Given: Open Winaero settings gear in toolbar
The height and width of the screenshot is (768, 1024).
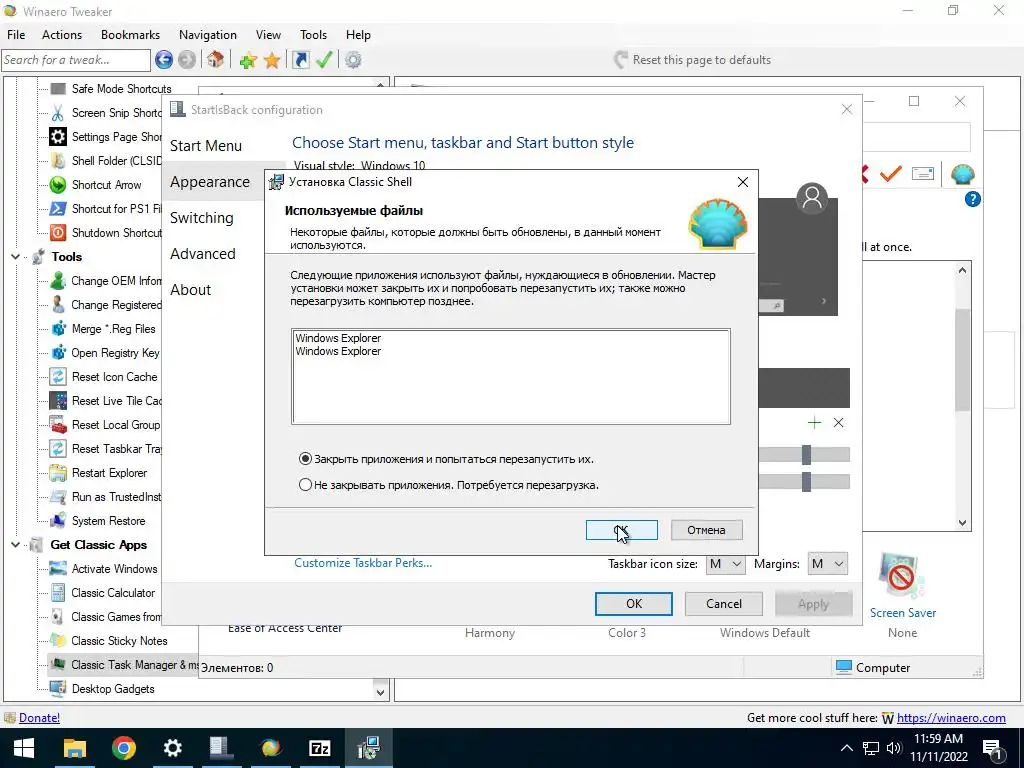Looking at the screenshot, I should click(353, 60).
